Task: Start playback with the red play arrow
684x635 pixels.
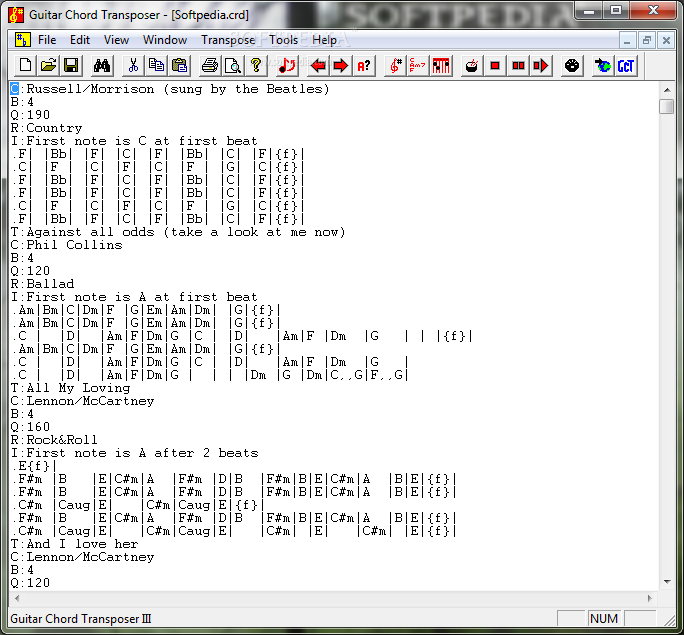Action: [541, 66]
